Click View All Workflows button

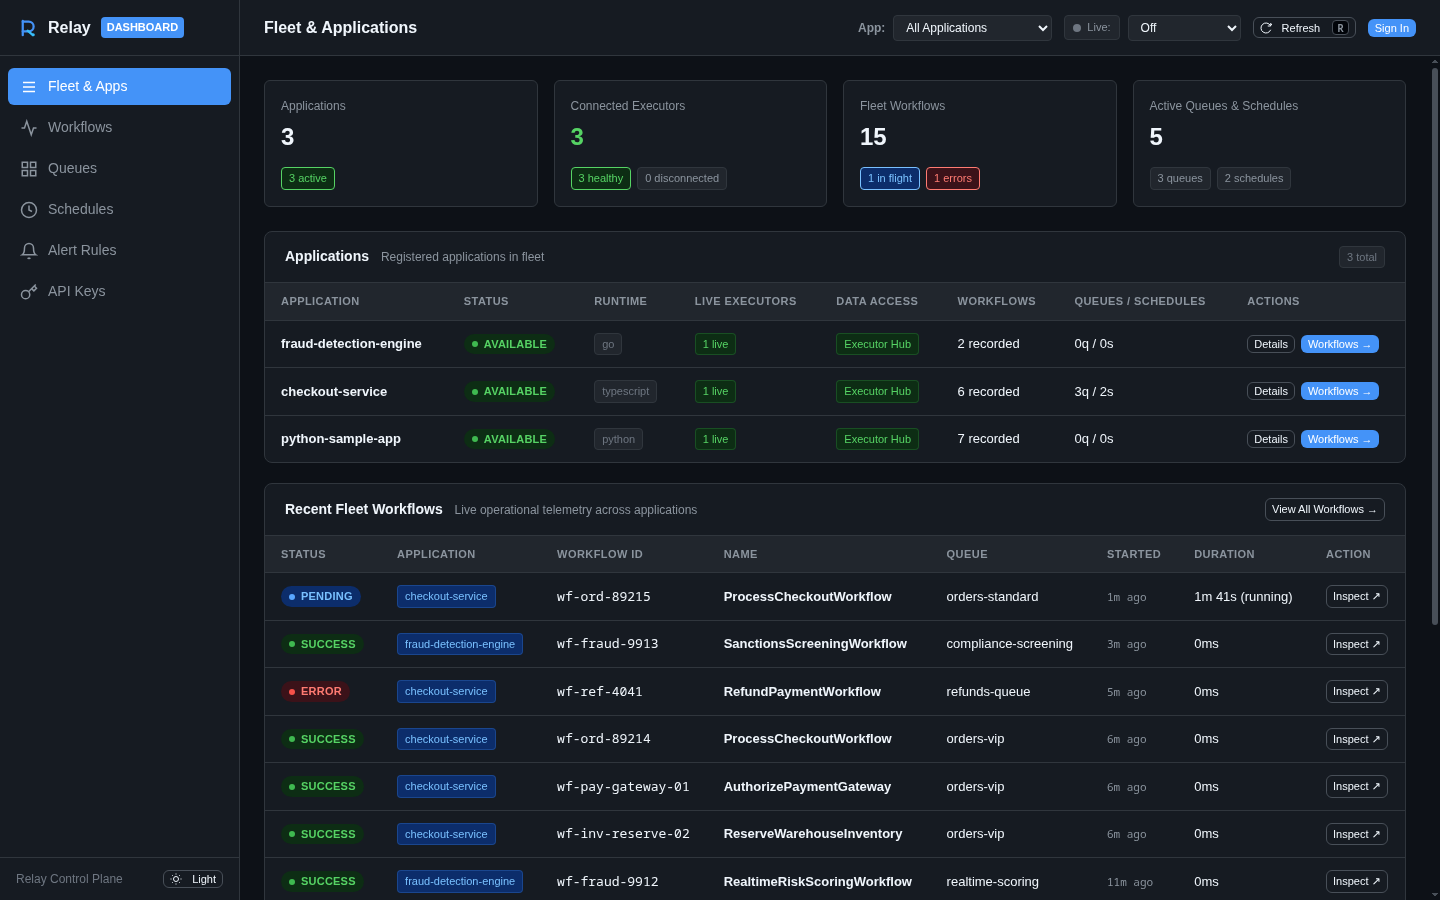pyautogui.click(x=1324, y=509)
